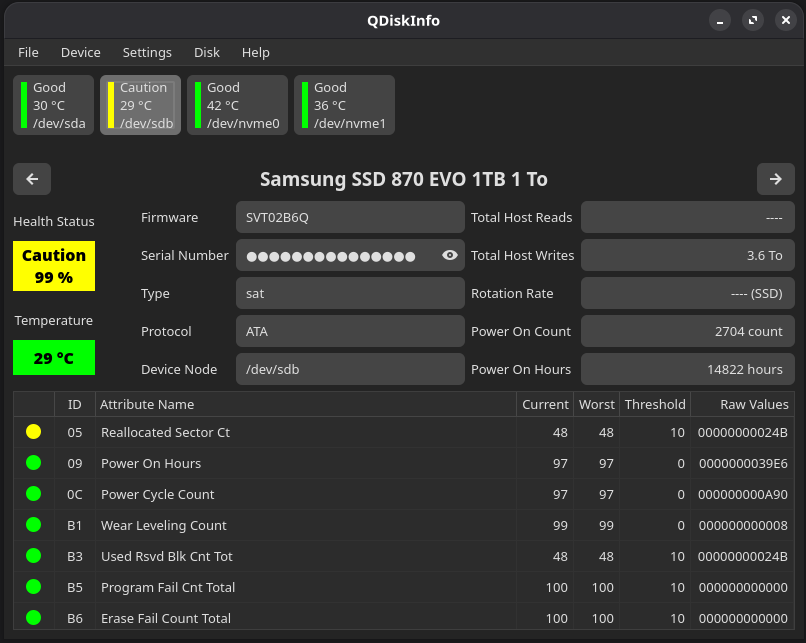Click green status dot for Erase Fail Count Total
This screenshot has width=806, height=643.
[33, 618]
